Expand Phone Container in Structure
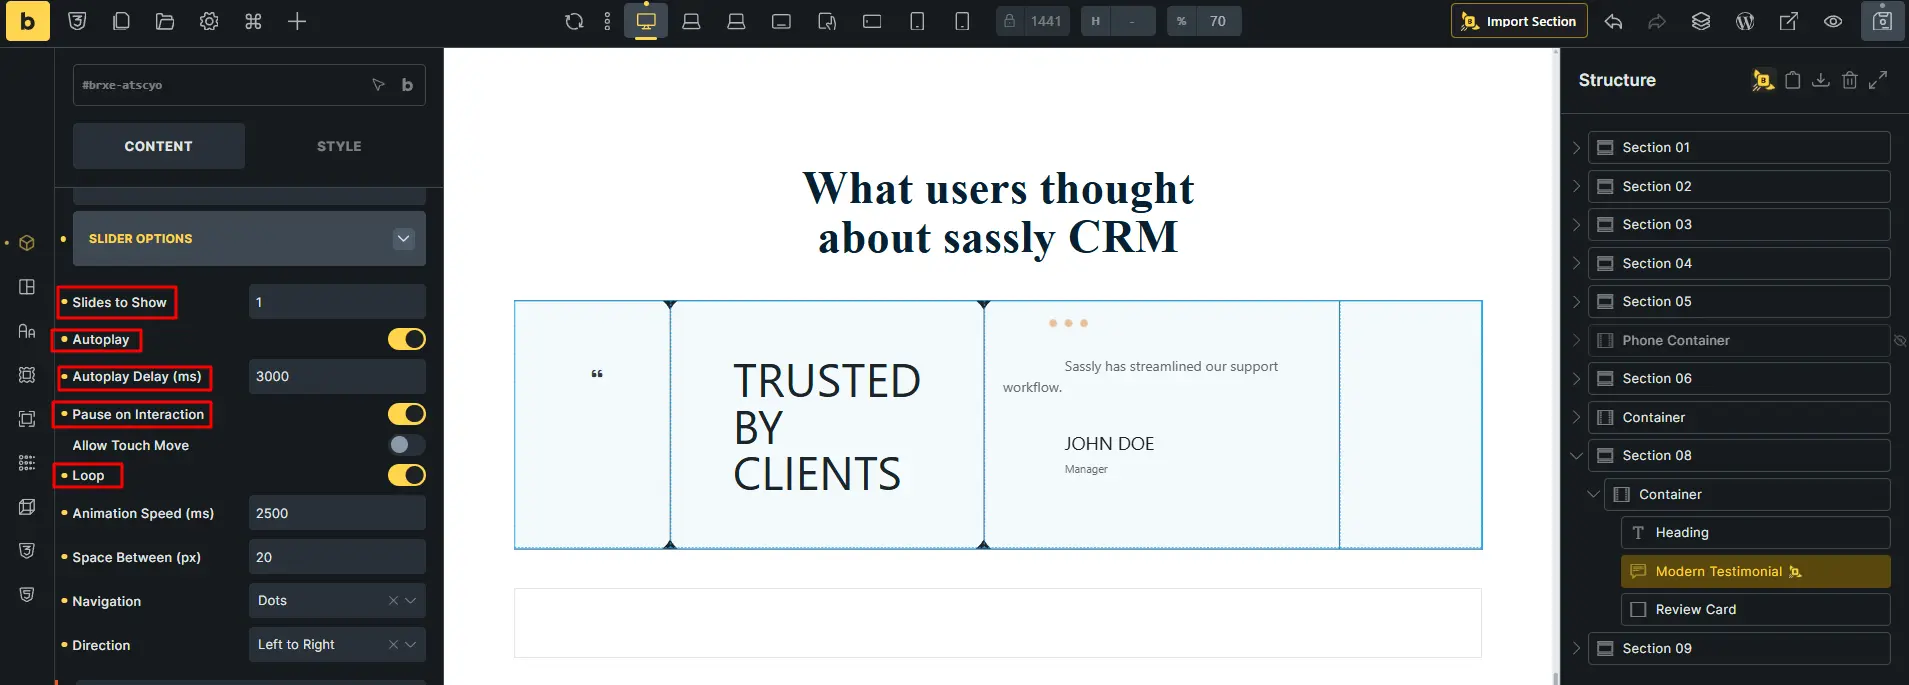The width and height of the screenshot is (1909, 685). [1576, 340]
